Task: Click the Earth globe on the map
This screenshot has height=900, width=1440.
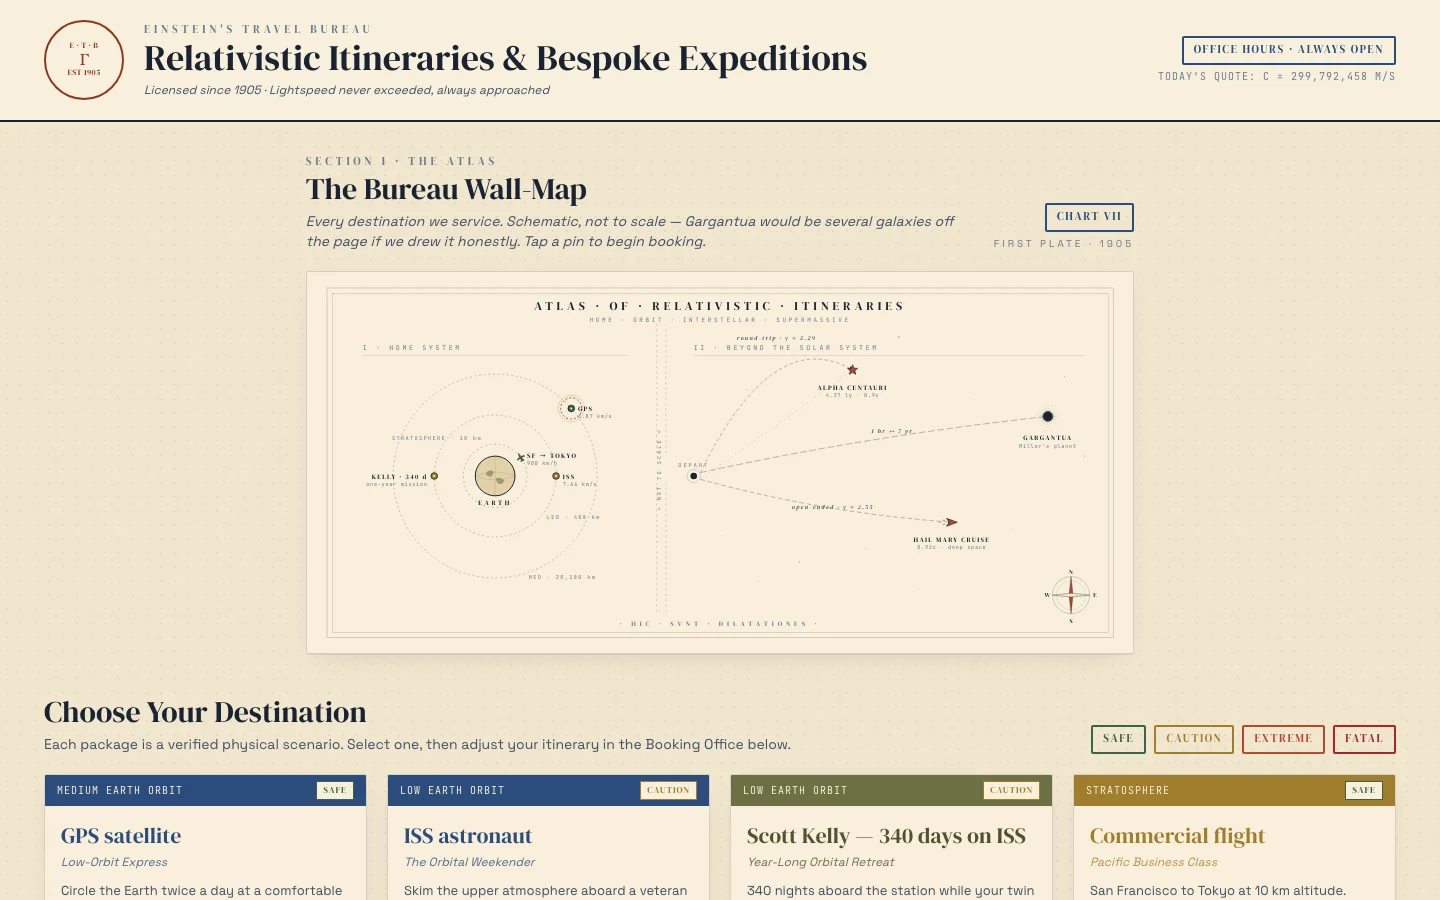Action: [495, 476]
